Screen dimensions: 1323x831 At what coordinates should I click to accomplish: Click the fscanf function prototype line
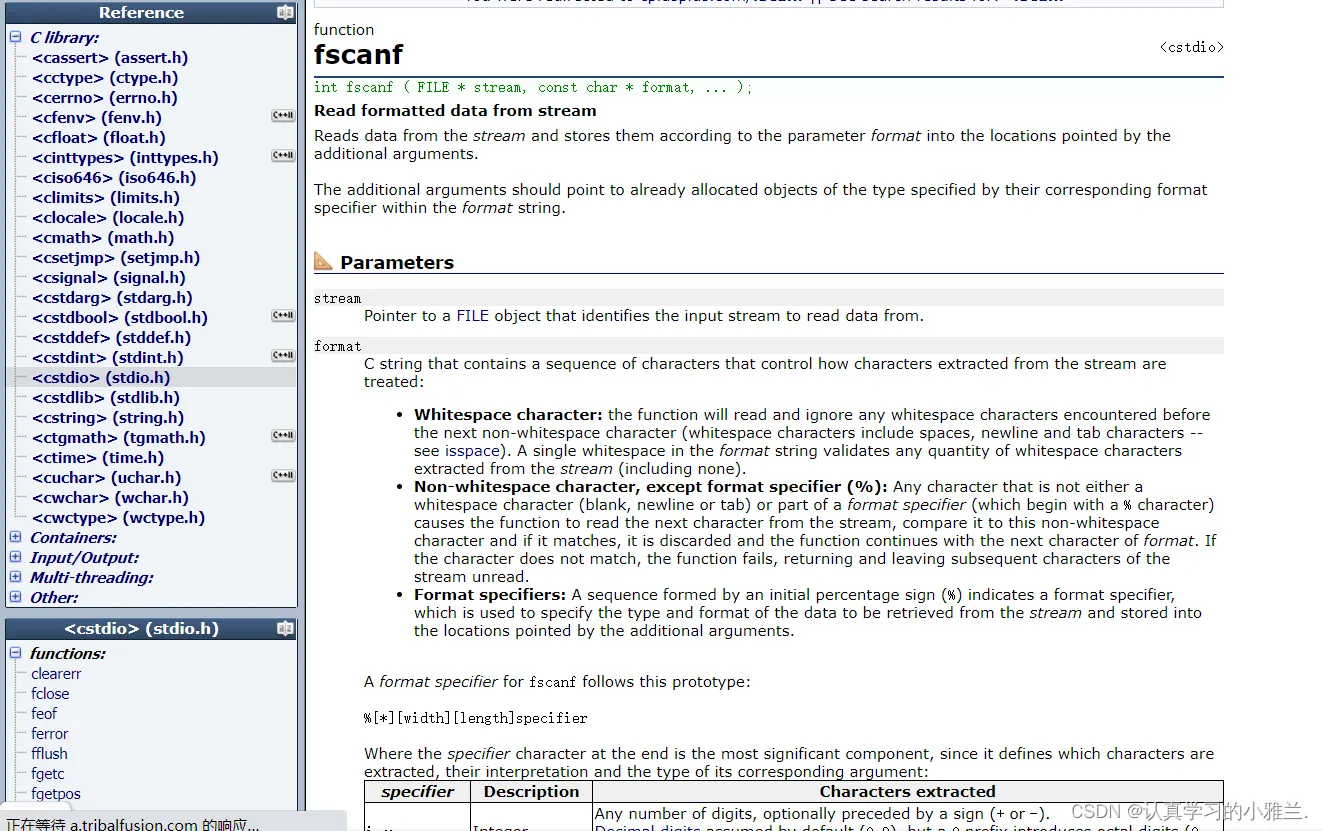(533, 87)
